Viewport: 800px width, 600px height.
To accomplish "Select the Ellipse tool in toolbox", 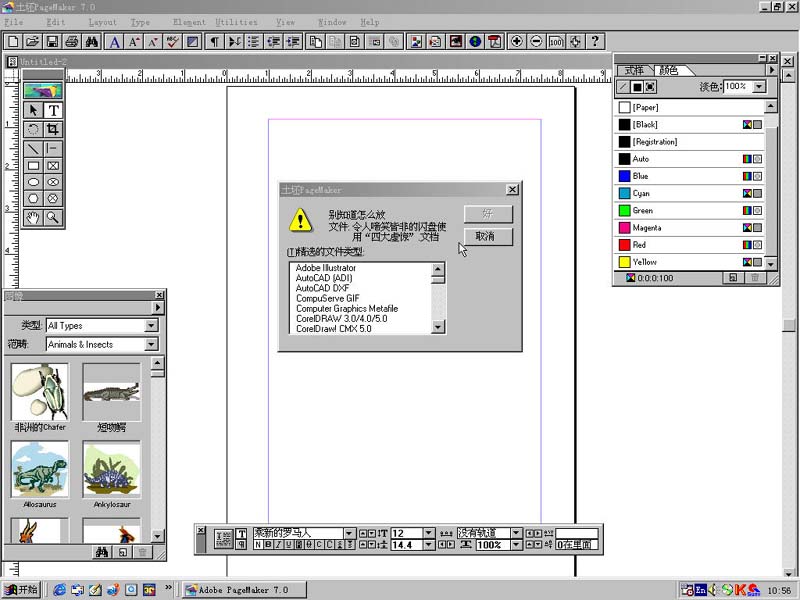I will (33, 182).
